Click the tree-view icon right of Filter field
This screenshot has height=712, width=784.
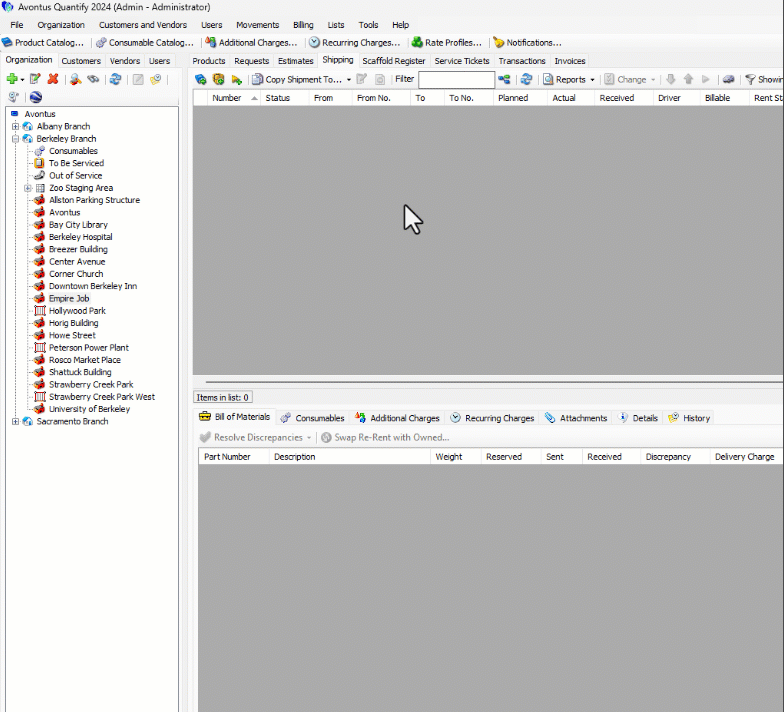pyautogui.click(x=504, y=79)
